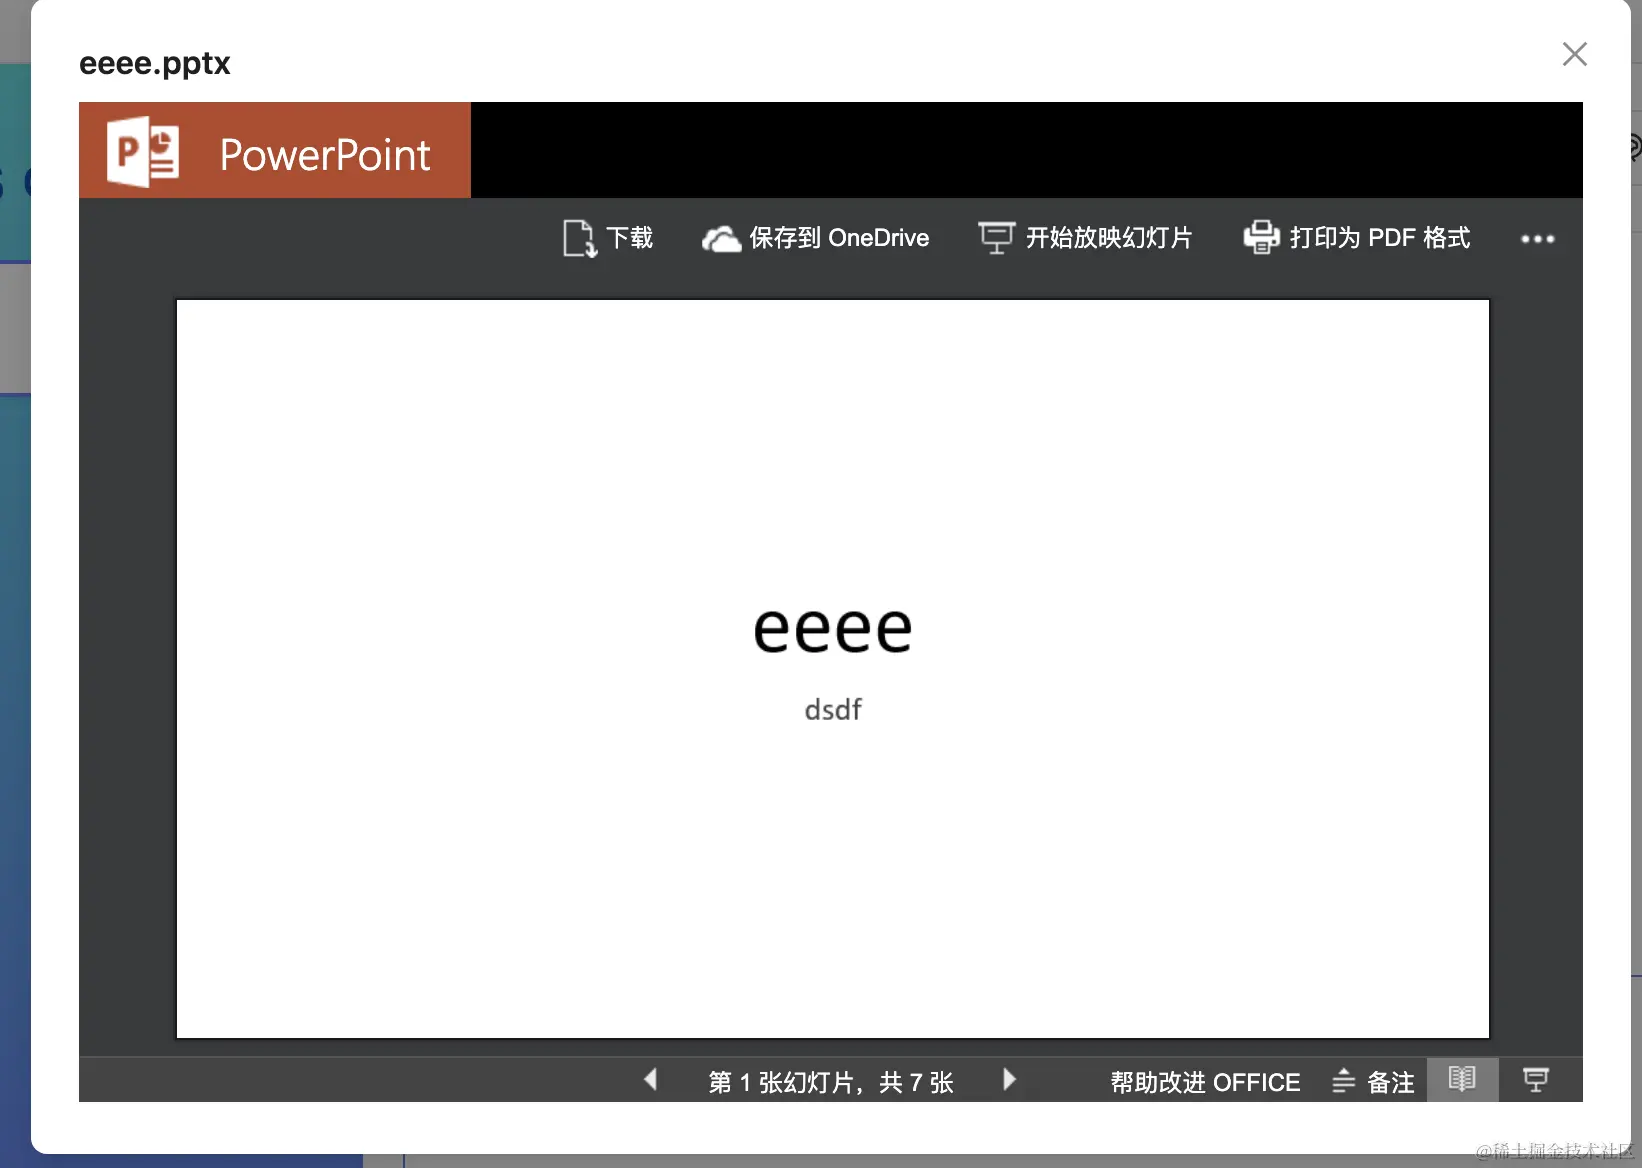Click the 下载 download label
This screenshot has width=1642, height=1168.
point(630,238)
